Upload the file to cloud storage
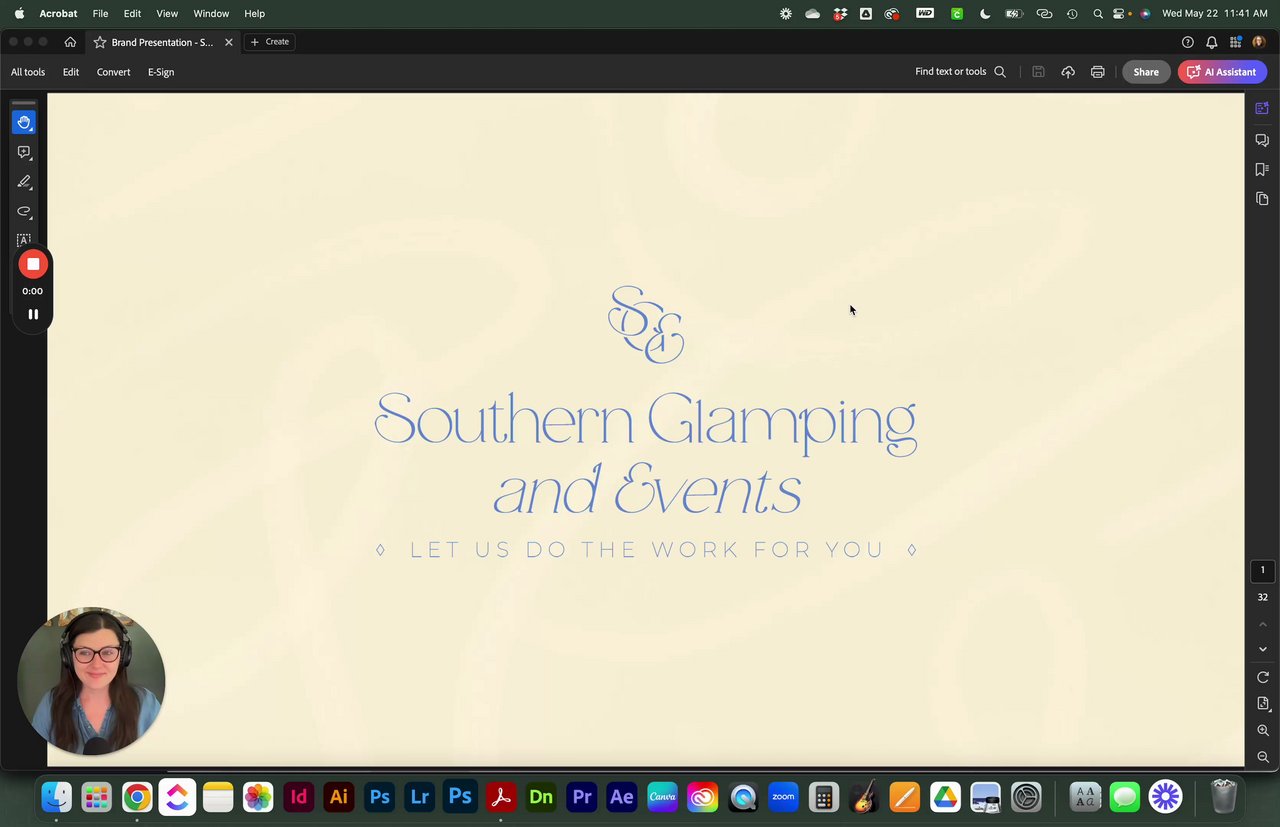This screenshot has height=827, width=1280. 1068,72
